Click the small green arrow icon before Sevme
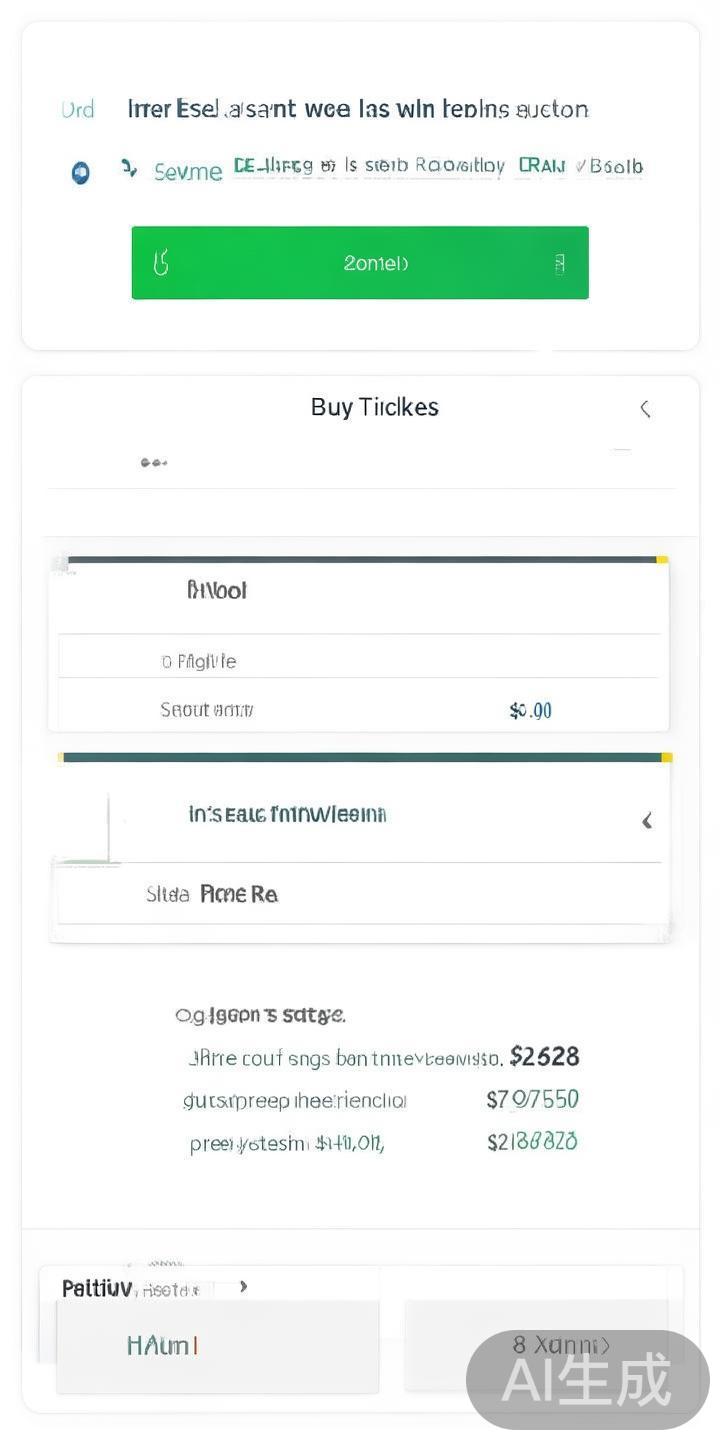Image resolution: width=720 pixels, height=1440 pixels. (x=128, y=168)
